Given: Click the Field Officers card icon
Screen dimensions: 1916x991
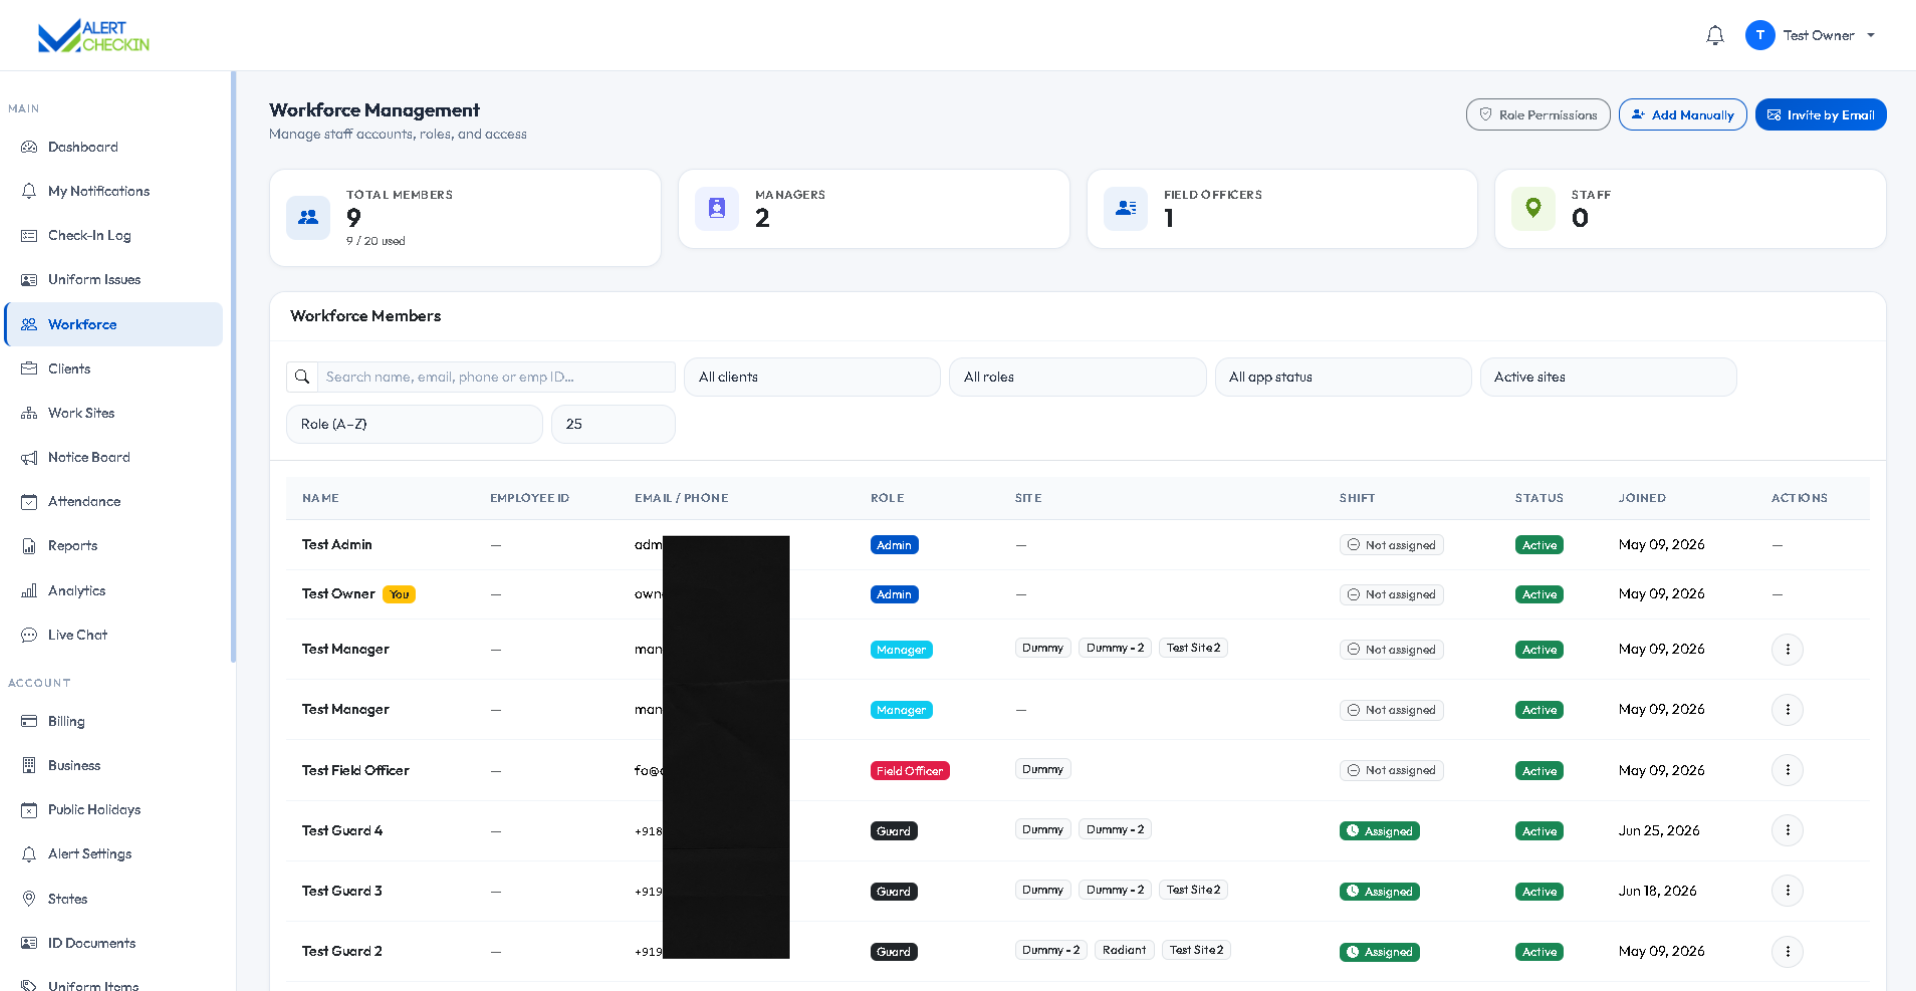Looking at the screenshot, I should (x=1126, y=208).
